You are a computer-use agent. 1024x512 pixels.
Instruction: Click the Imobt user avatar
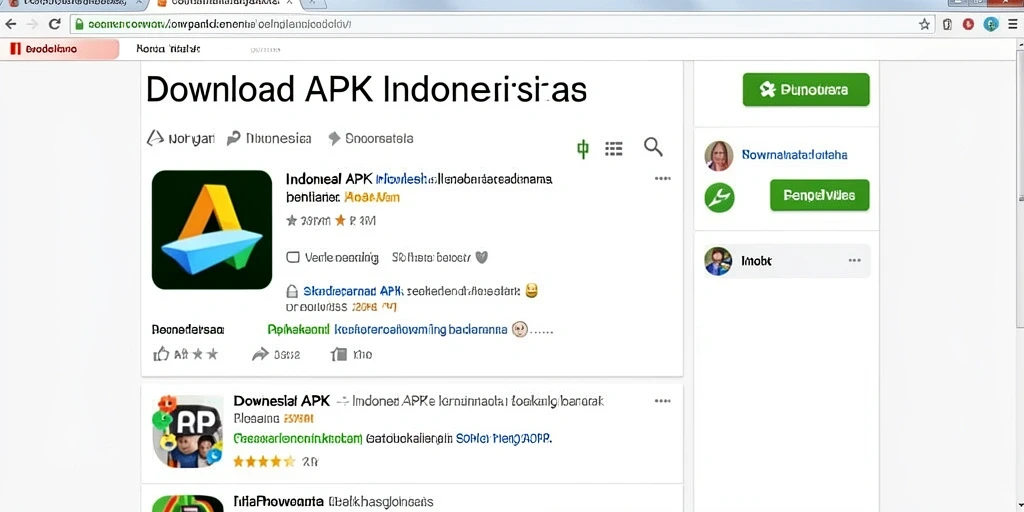[x=718, y=261]
